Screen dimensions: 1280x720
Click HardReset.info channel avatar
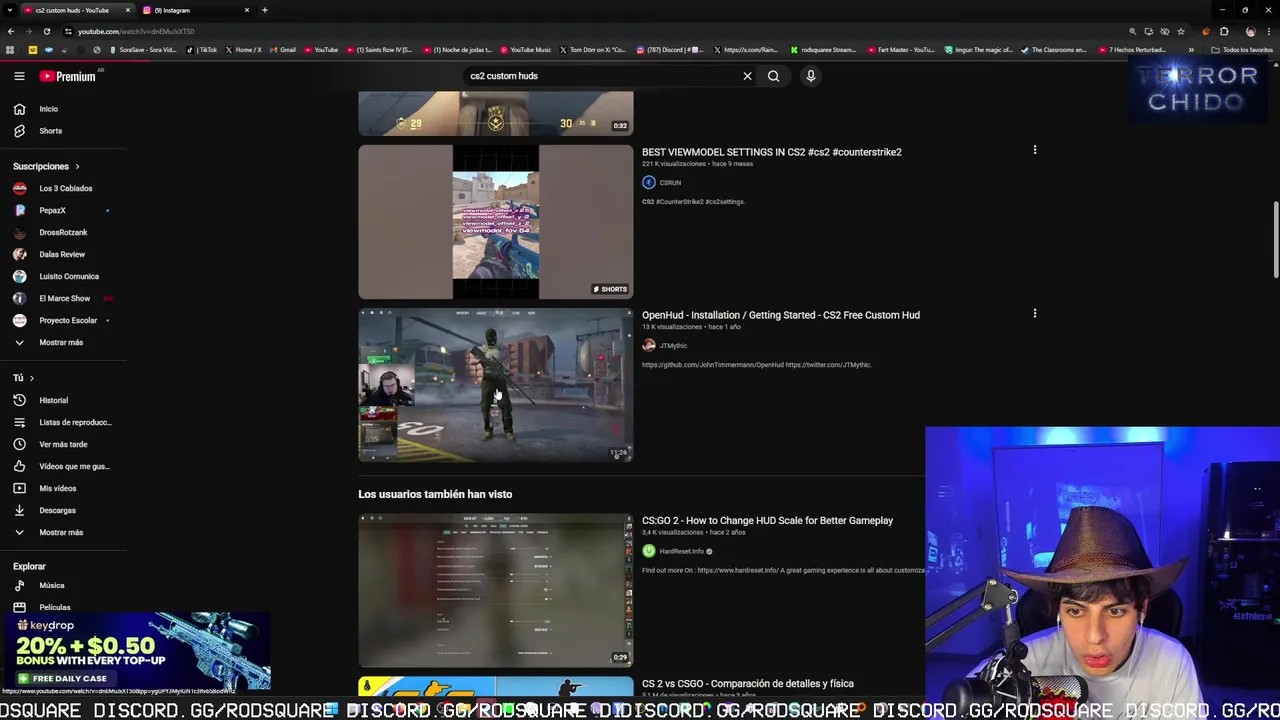click(x=649, y=551)
